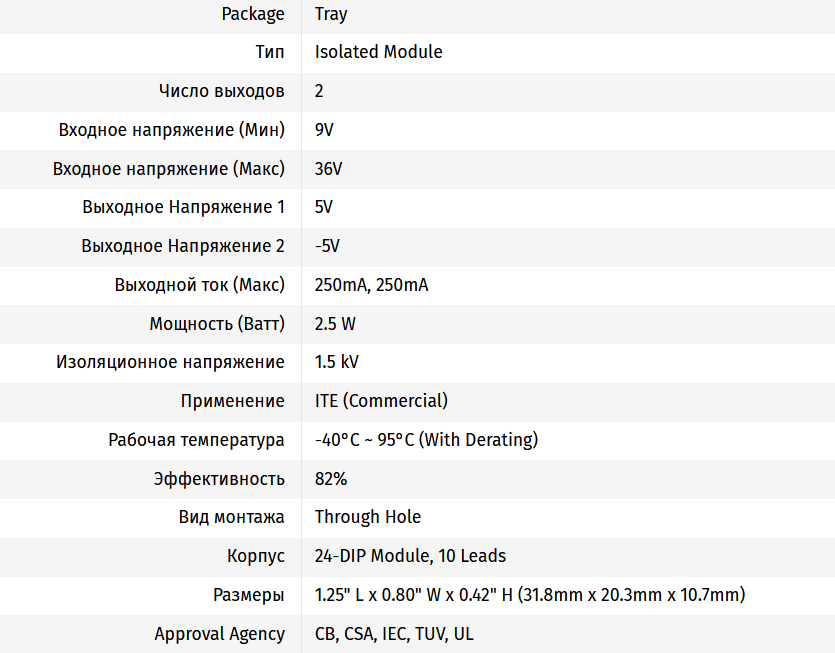Click the 'Входное напряжение (Макс)' label
The height and width of the screenshot is (653, 835).
(169, 169)
